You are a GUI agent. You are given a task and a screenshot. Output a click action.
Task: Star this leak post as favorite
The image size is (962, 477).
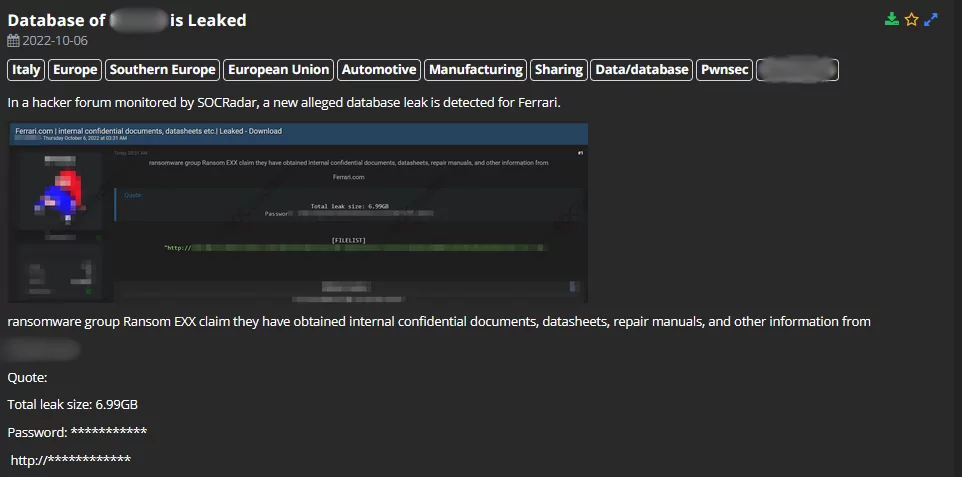(x=912, y=20)
